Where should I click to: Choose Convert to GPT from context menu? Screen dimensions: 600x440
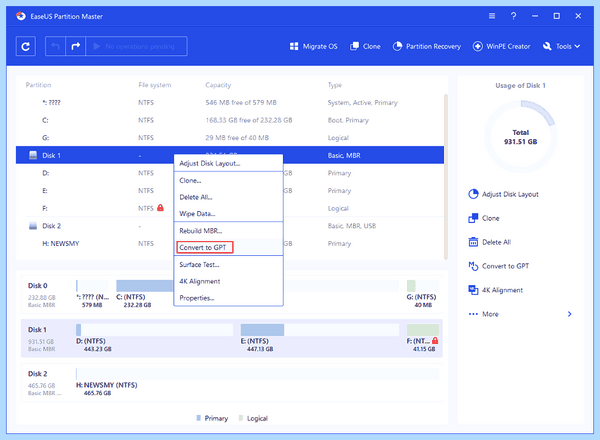point(228,248)
